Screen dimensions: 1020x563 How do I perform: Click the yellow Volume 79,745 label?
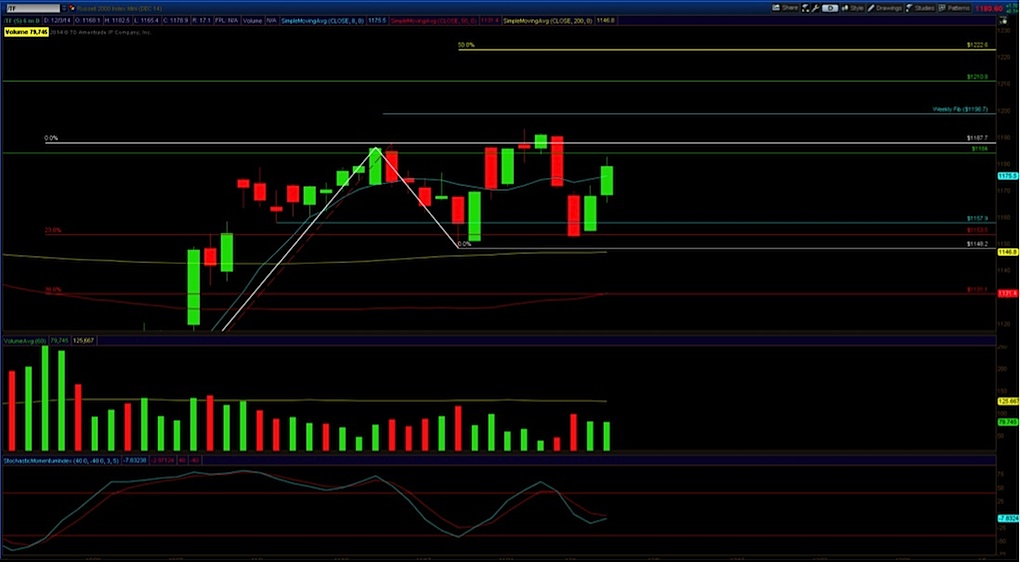click(x=26, y=32)
